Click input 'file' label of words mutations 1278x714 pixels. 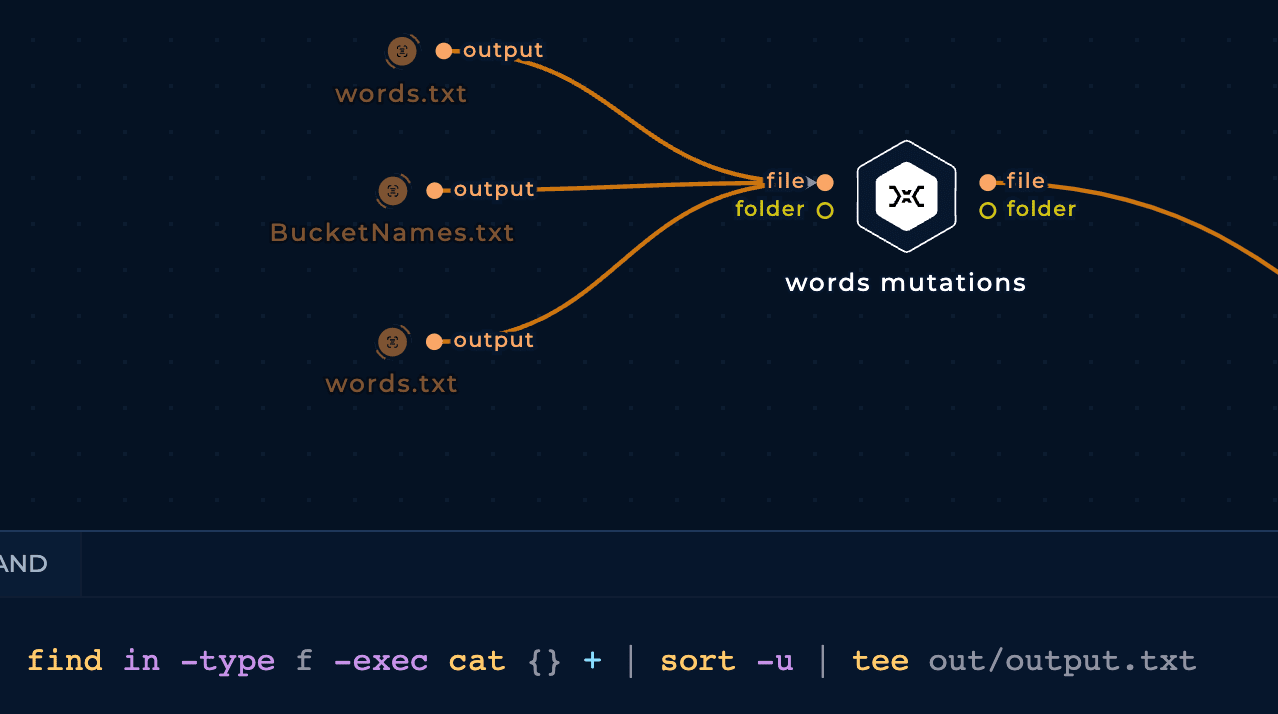click(x=786, y=181)
